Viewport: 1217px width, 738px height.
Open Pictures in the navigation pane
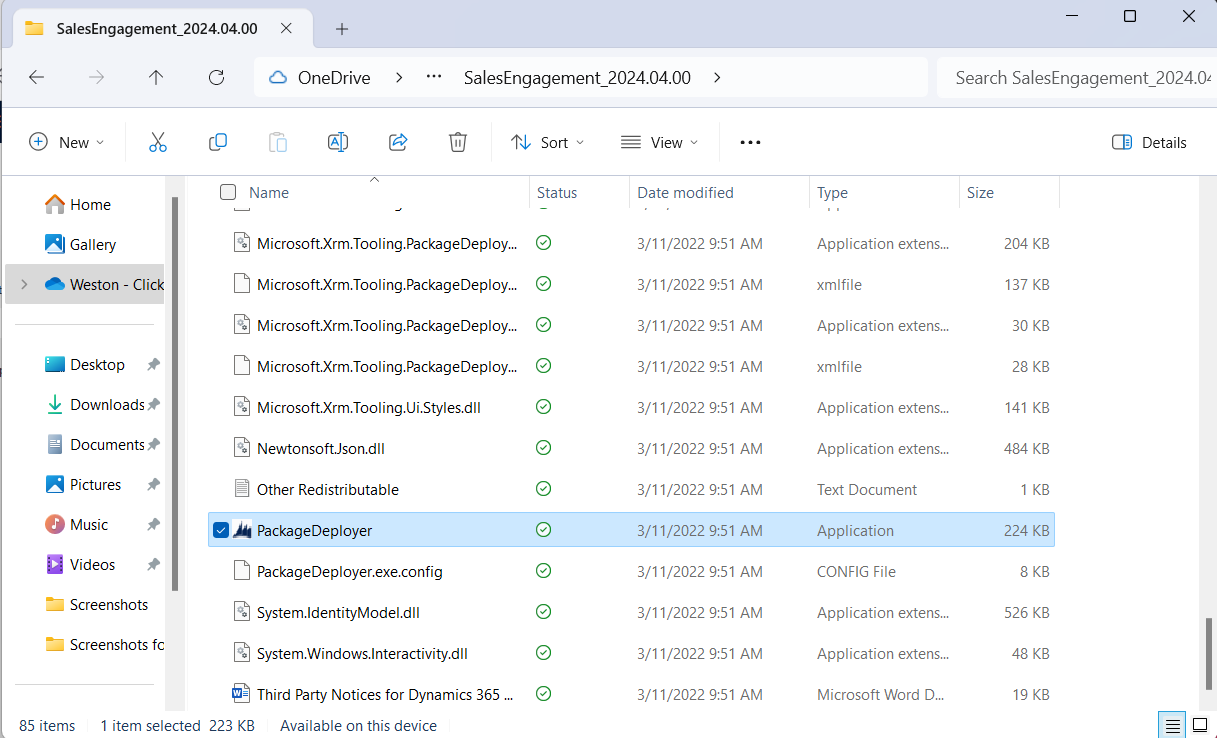95,484
